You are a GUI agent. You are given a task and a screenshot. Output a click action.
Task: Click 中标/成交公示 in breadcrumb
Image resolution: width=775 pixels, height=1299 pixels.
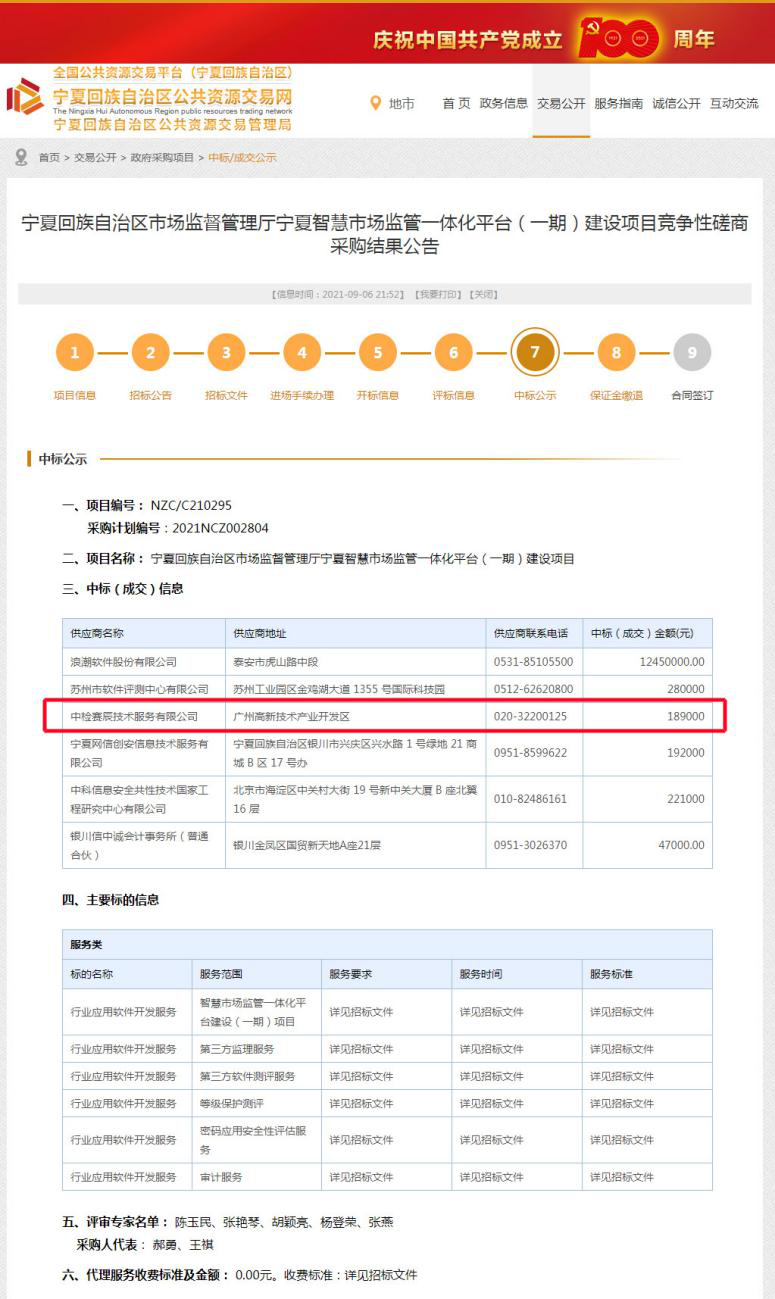tap(242, 158)
